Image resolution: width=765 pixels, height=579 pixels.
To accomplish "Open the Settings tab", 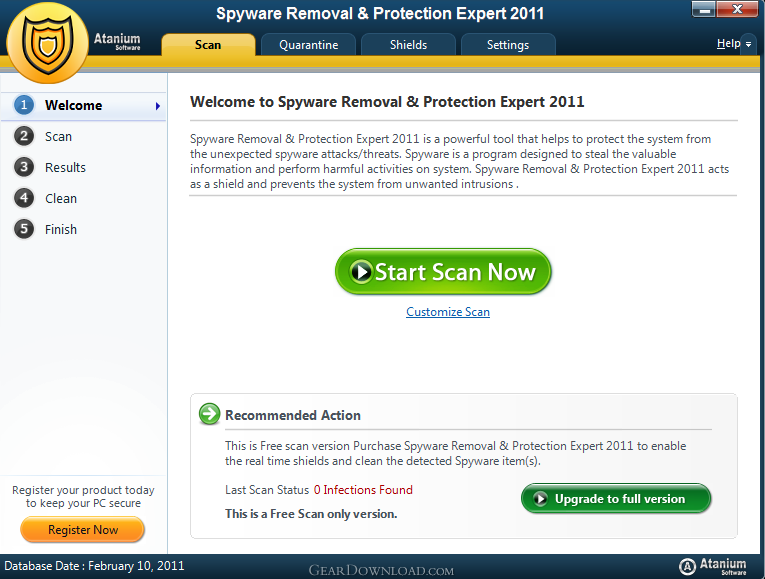I will 508,45.
